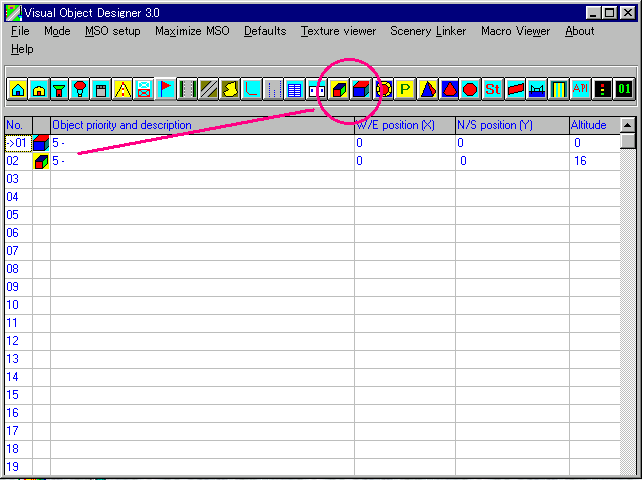Click Altitude value 16 in row 02
The image size is (642, 480).
coord(595,161)
